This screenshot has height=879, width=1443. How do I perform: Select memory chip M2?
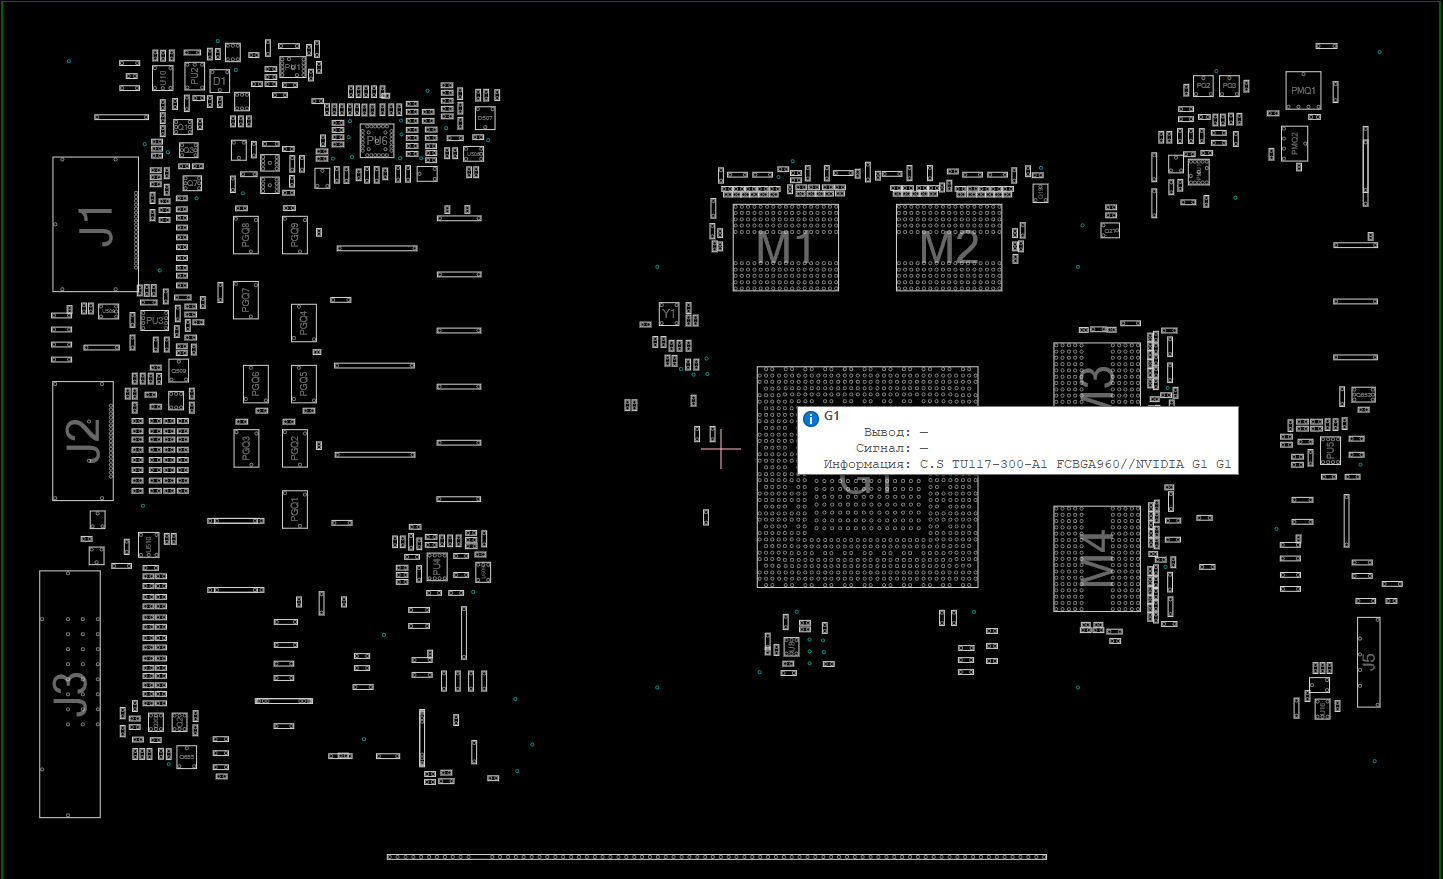(x=948, y=247)
